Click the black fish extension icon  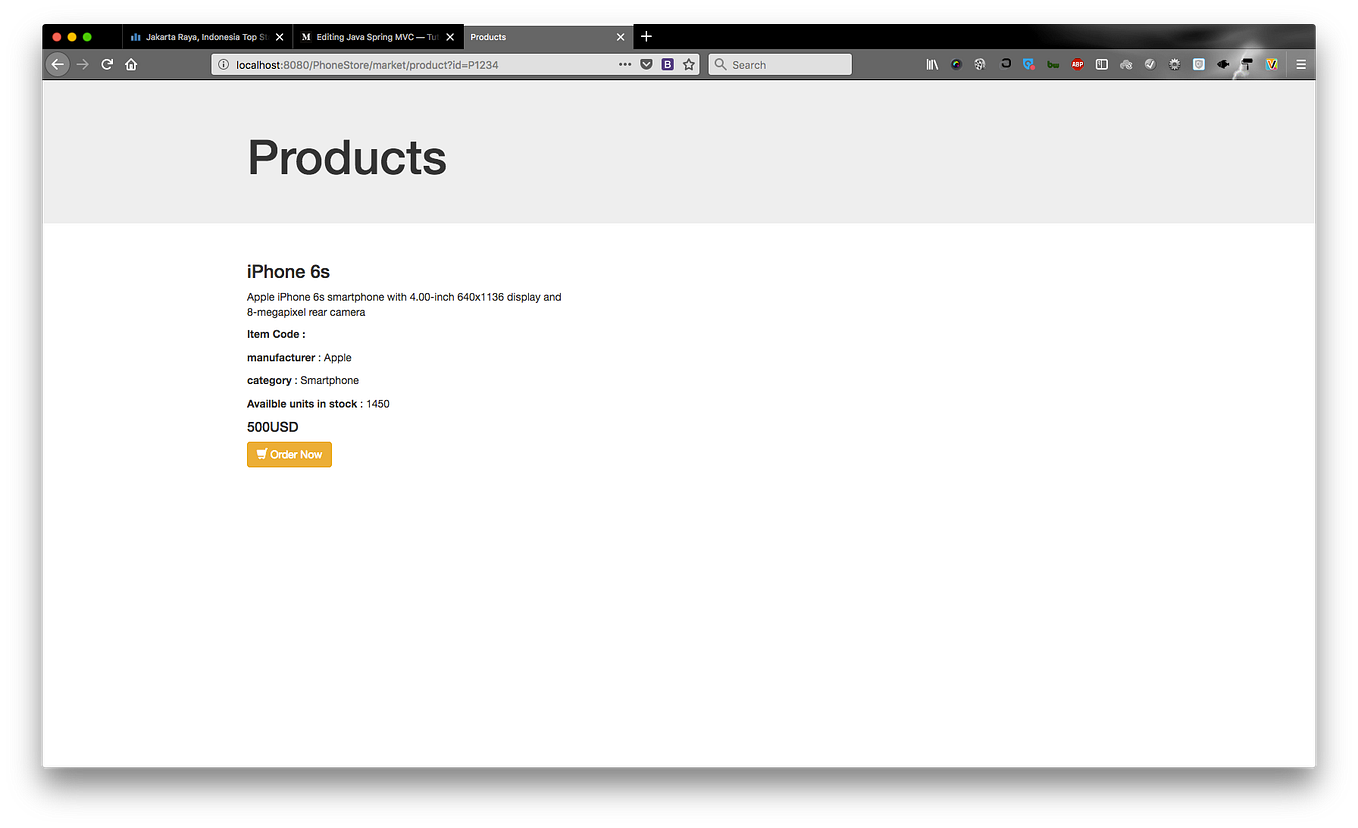(x=1223, y=64)
